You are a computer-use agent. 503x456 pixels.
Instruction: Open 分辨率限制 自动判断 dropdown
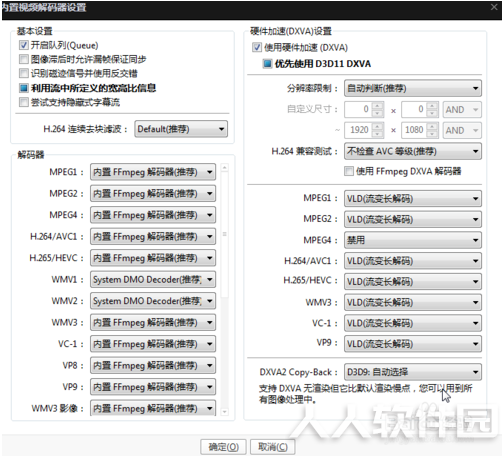point(413,88)
